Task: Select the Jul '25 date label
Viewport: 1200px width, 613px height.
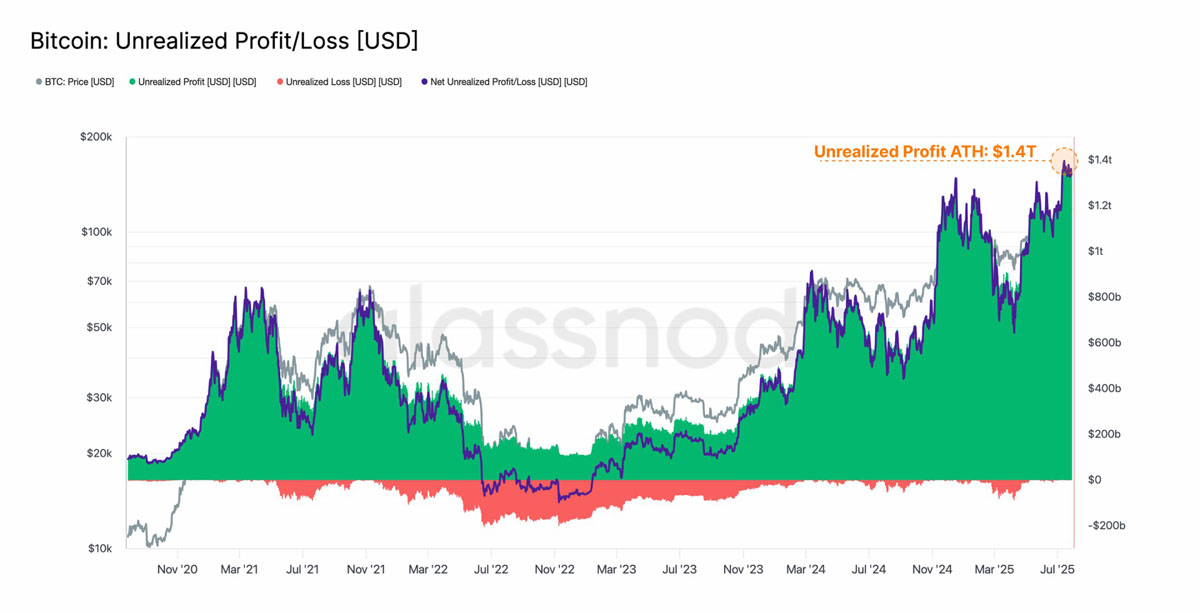Action: (1058, 570)
